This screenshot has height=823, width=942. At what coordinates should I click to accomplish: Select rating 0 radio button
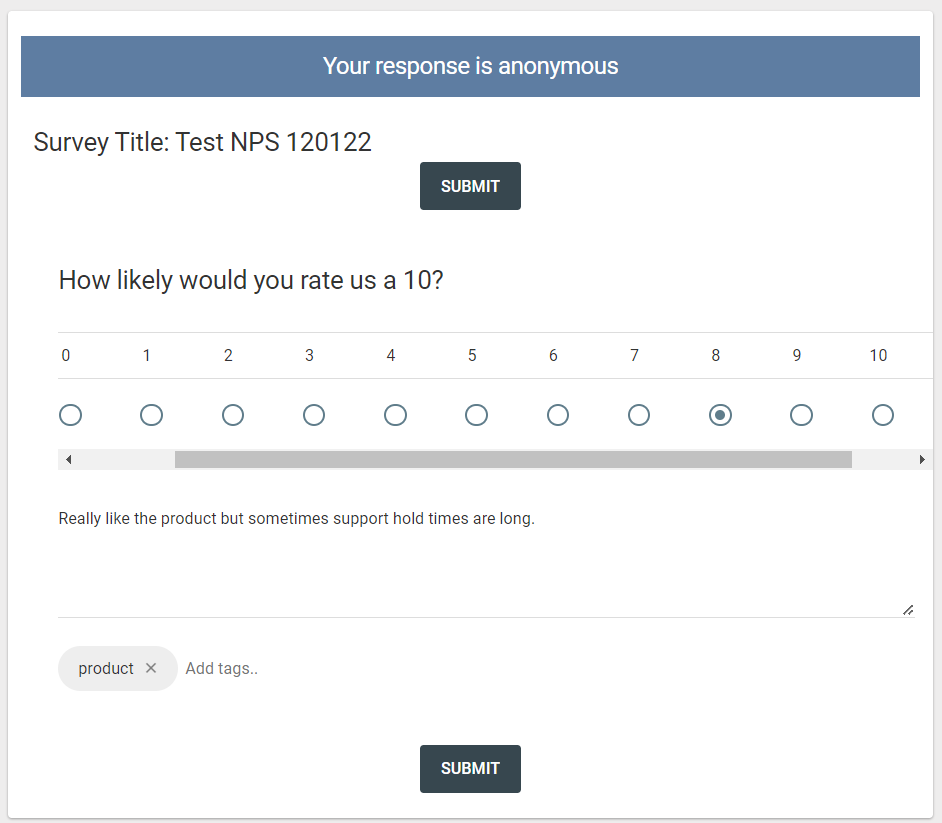[70, 415]
